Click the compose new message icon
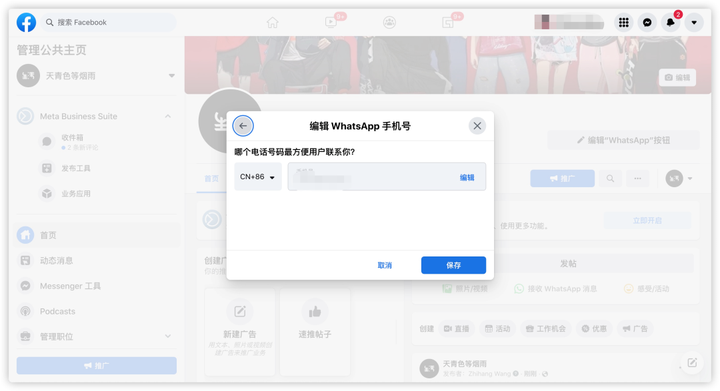 [692, 363]
